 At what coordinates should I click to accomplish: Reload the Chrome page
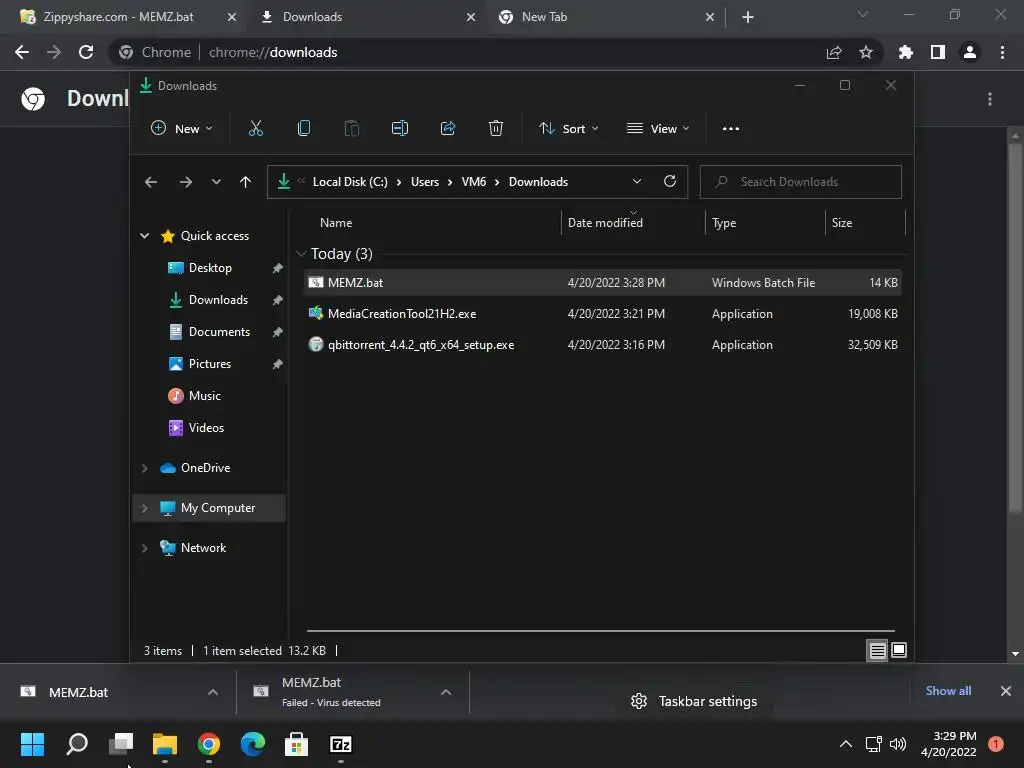tap(86, 52)
